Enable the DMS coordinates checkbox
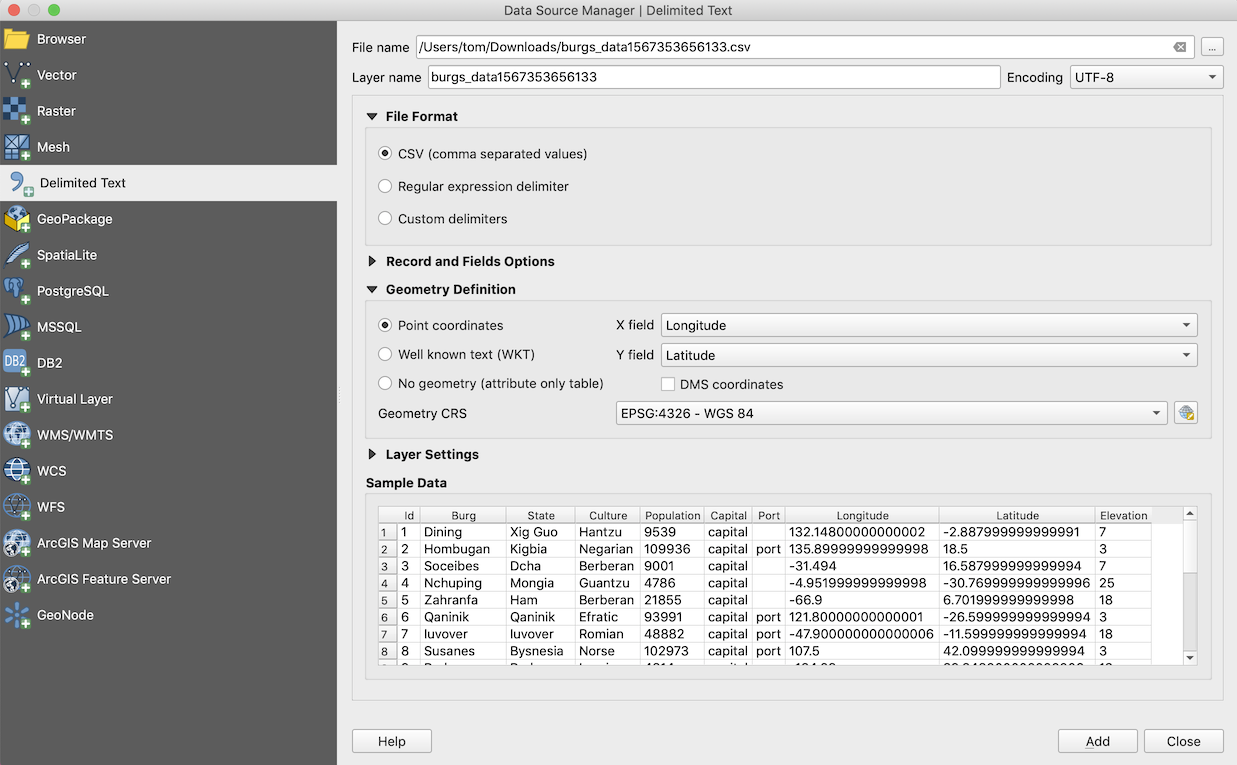 click(669, 384)
